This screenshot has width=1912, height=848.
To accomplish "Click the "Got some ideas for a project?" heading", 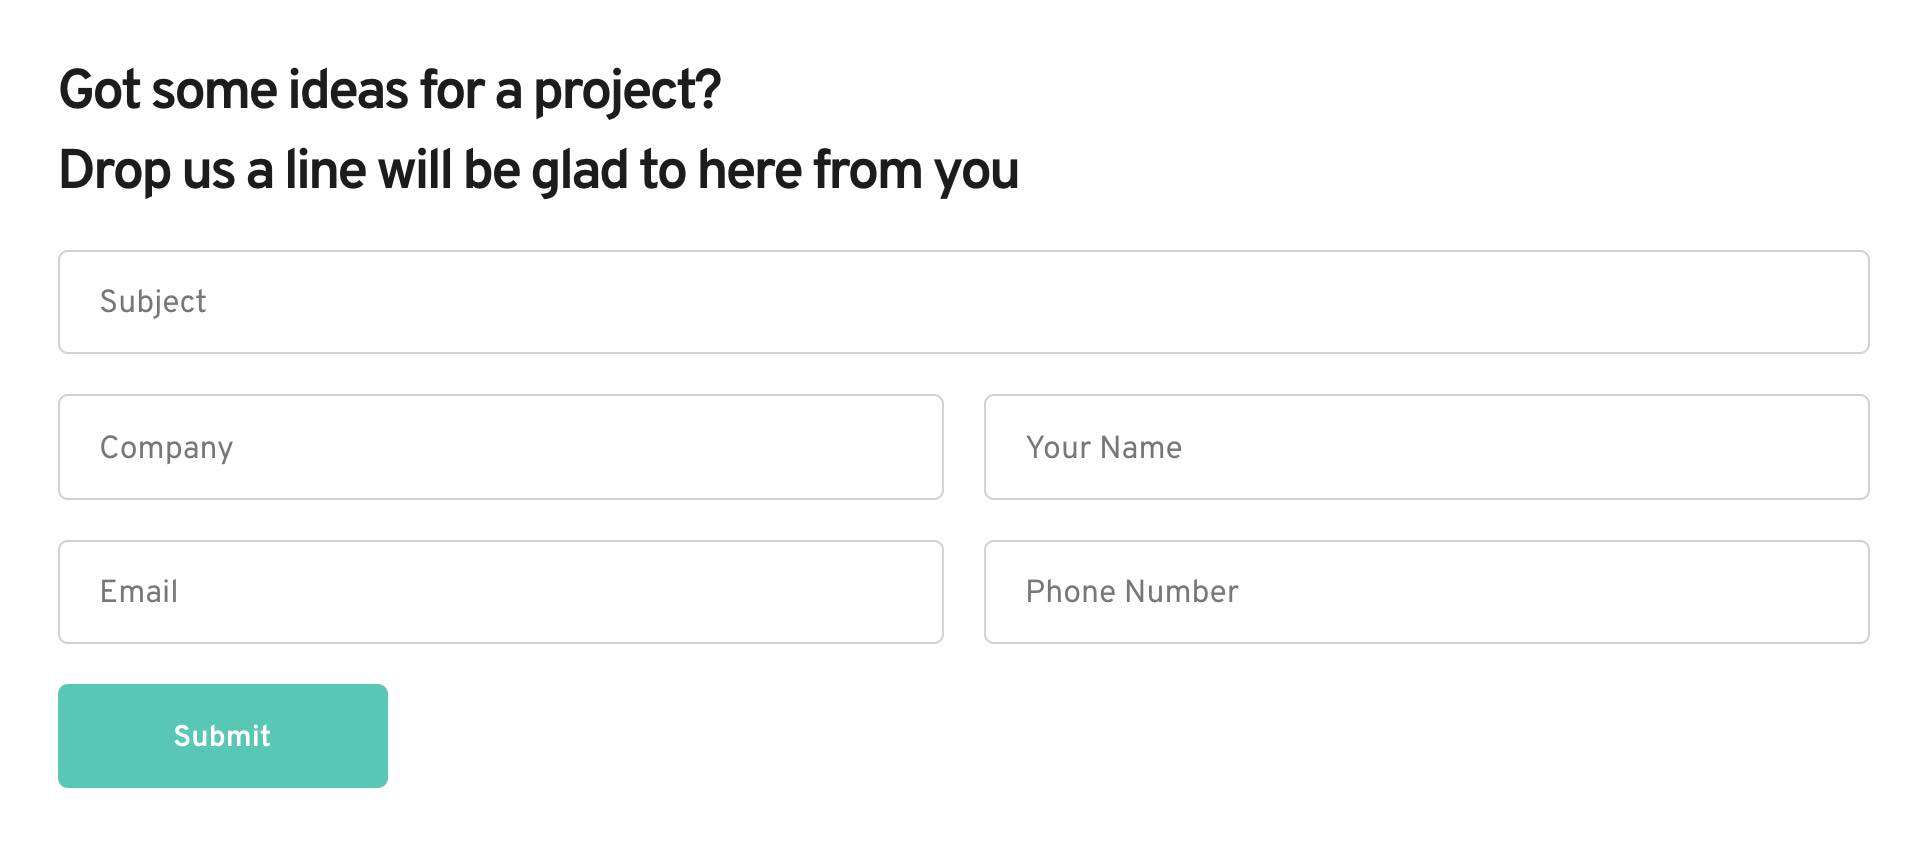I will click(x=390, y=90).
